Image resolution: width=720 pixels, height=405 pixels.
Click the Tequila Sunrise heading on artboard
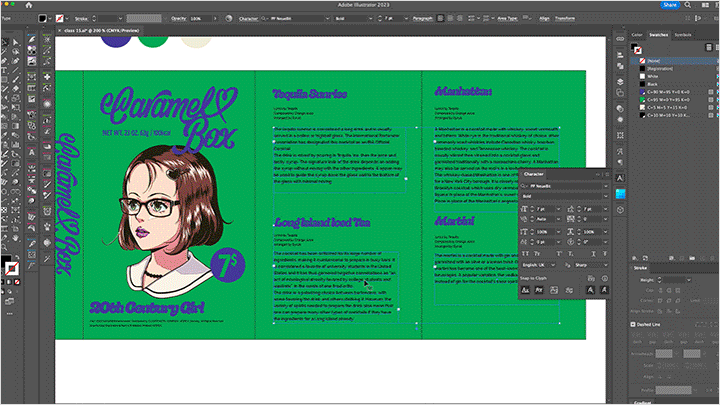tap(309, 94)
